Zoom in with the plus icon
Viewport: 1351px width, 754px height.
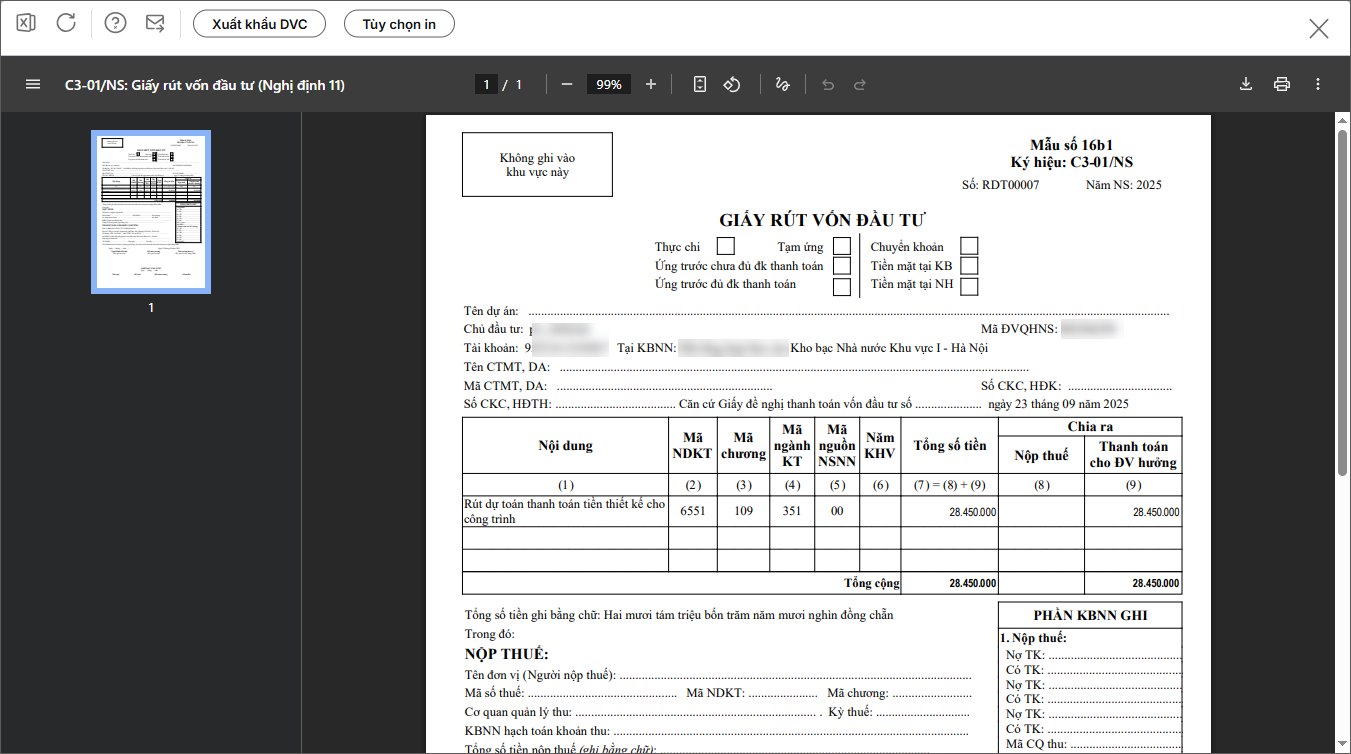pos(651,85)
